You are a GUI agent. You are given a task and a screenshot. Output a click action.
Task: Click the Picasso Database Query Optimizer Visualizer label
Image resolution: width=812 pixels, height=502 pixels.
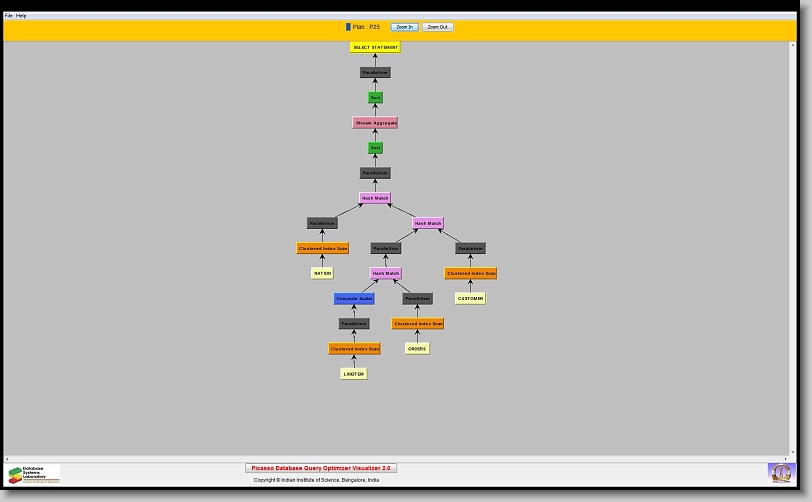pos(321,468)
